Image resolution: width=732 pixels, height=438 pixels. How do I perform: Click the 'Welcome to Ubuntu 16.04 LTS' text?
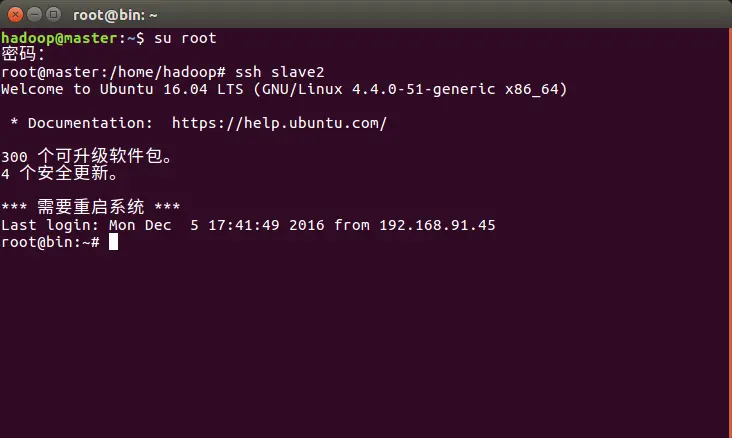122,89
